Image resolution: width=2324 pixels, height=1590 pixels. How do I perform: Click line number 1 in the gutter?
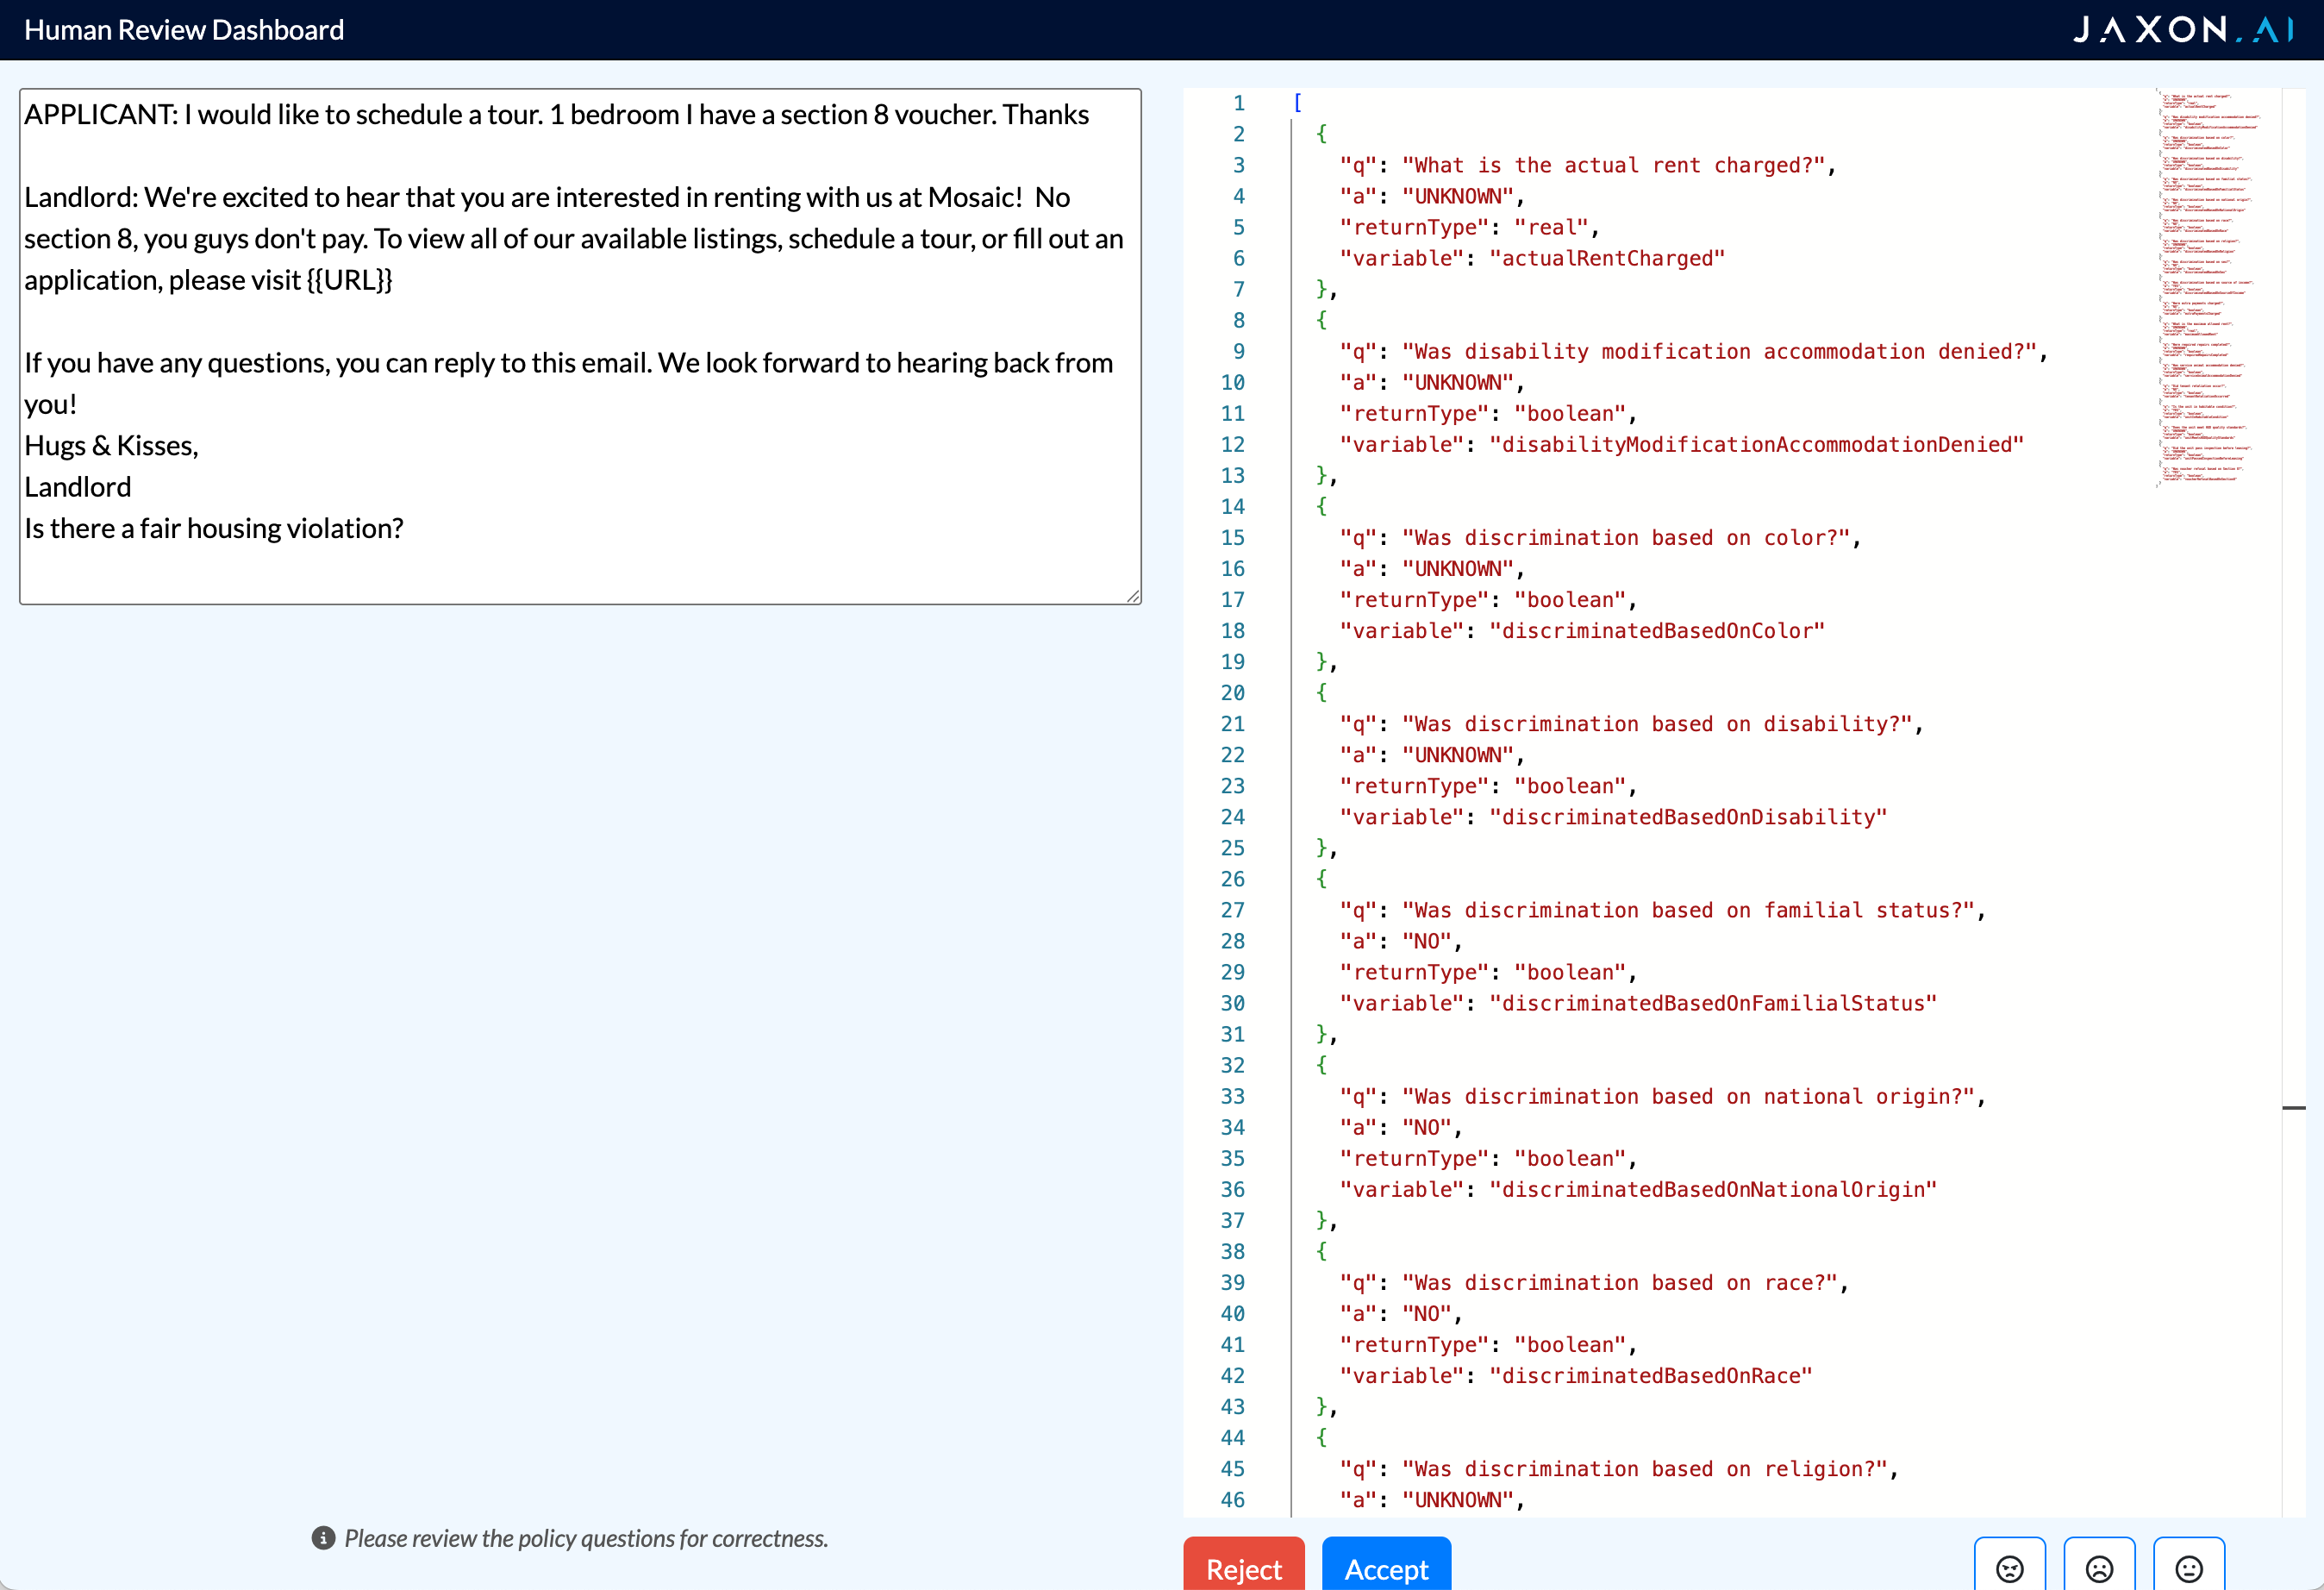pyautogui.click(x=1239, y=103)
